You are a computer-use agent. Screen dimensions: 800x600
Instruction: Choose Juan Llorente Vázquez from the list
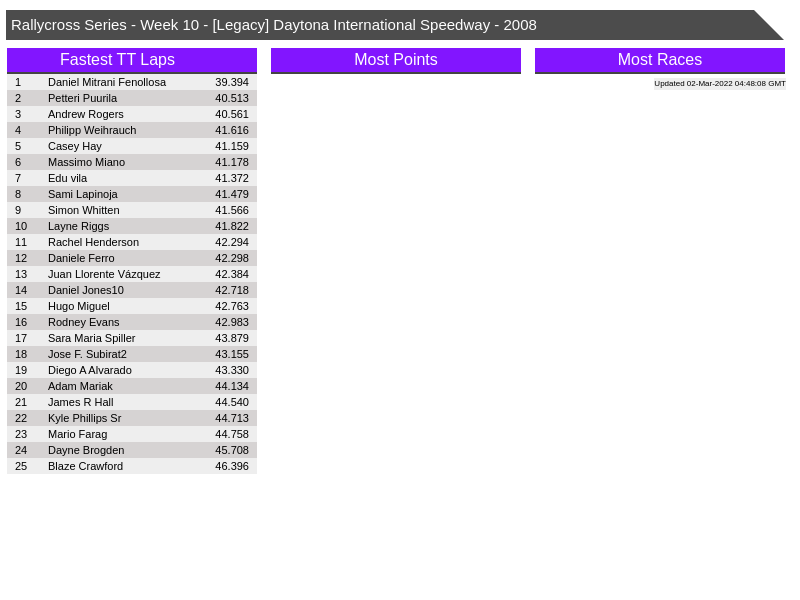tap(104, 274)
